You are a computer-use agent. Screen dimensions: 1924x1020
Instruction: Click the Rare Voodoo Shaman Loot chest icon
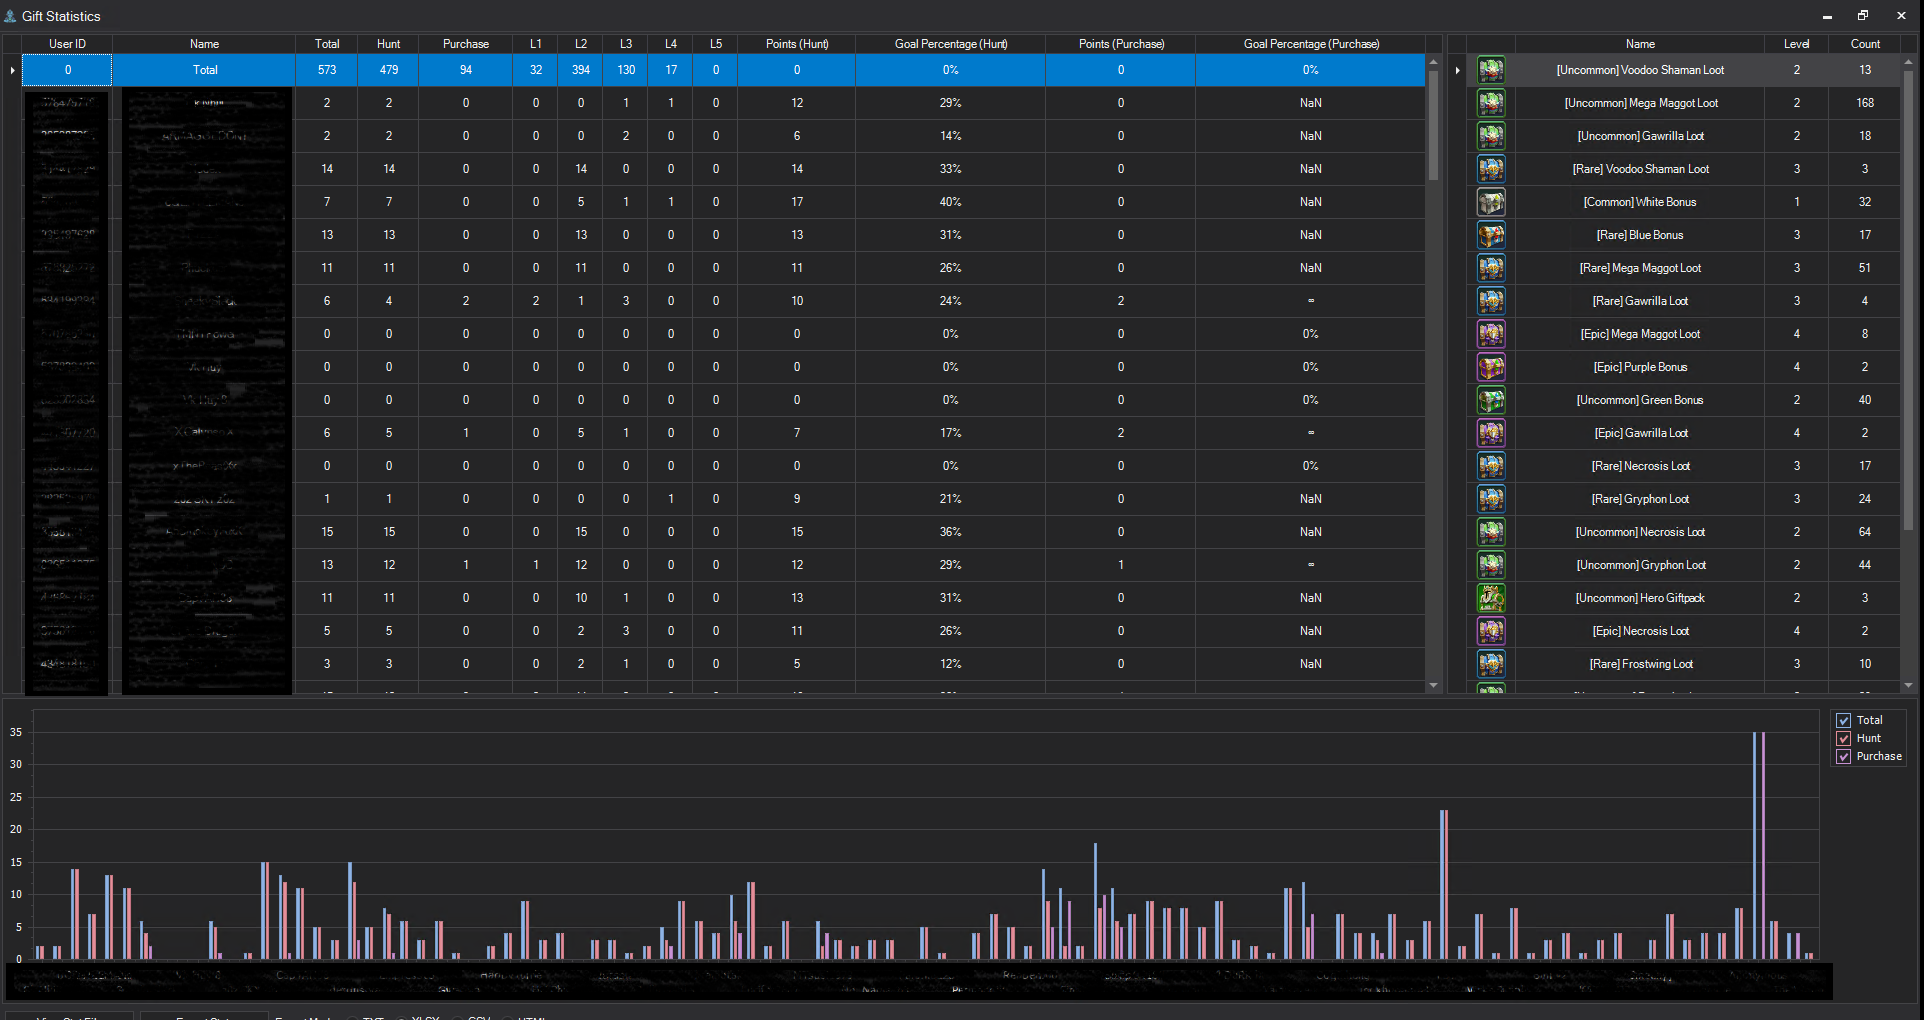(1491, 169)
